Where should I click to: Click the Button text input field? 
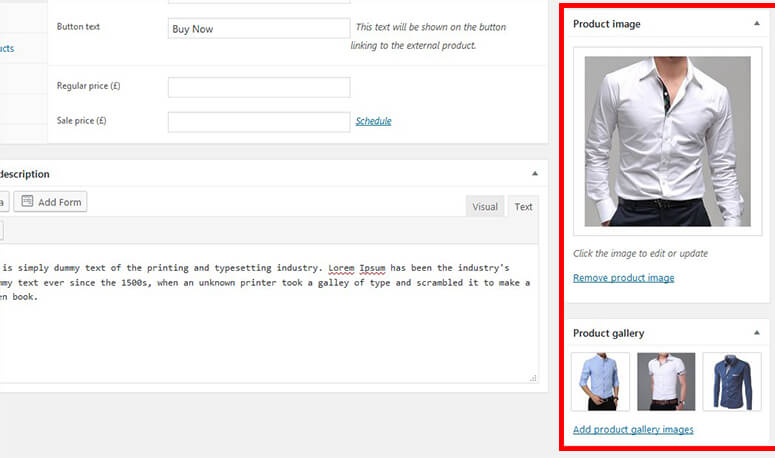tap(259, 29)
